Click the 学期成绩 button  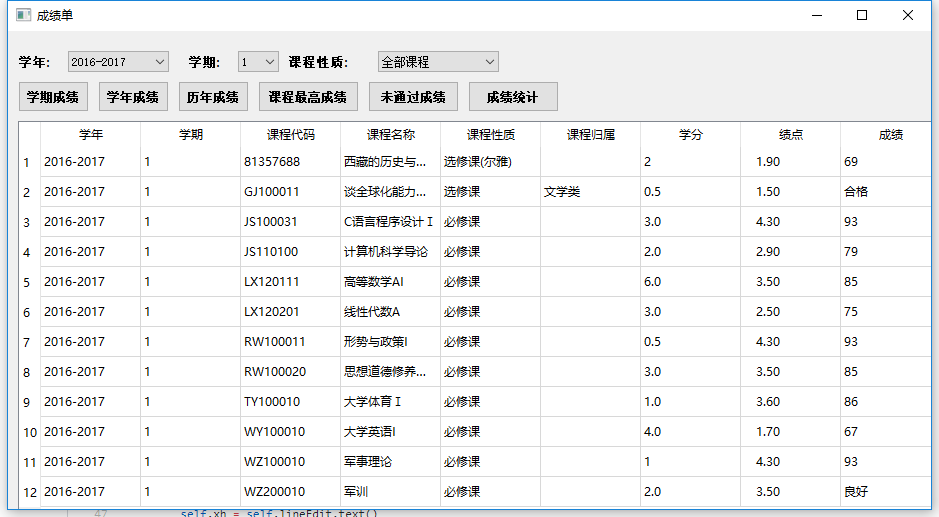point(53,97)
